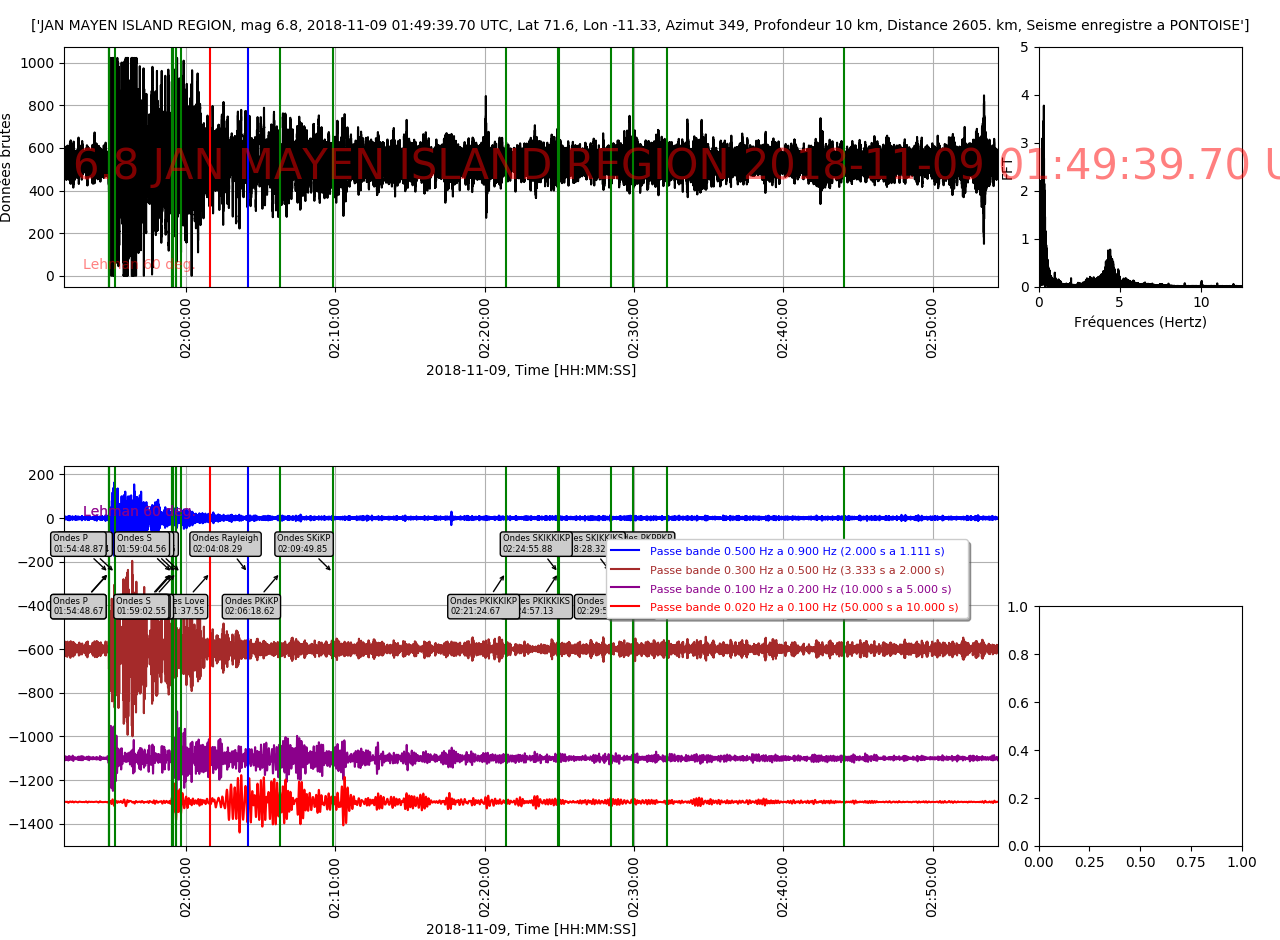Click the Ondes SKiKP 02:09:49.85 annotation
The image size is (1280, 940).
303,543
